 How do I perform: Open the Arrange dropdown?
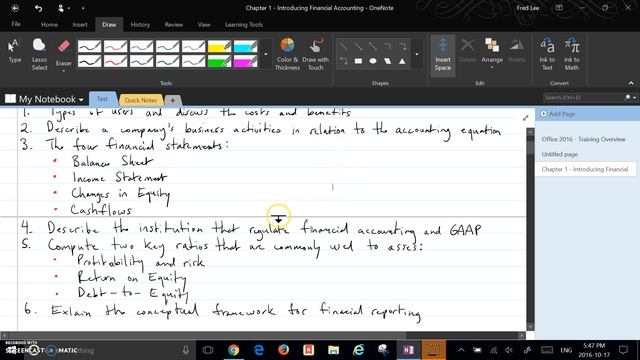[492, 53]
